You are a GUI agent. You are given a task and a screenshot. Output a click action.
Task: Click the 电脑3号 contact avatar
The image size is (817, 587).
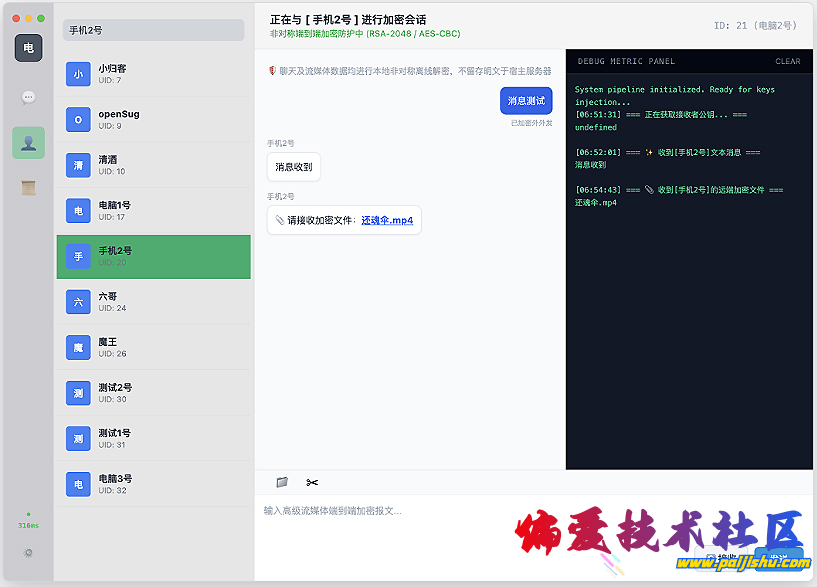(78, 484)
